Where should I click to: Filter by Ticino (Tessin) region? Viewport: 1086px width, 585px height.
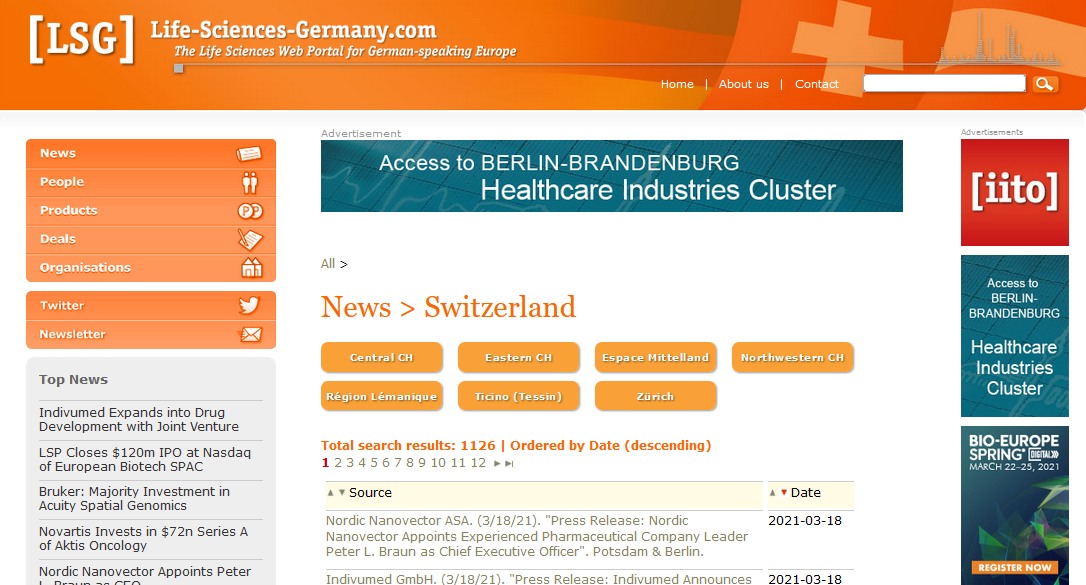519,396
